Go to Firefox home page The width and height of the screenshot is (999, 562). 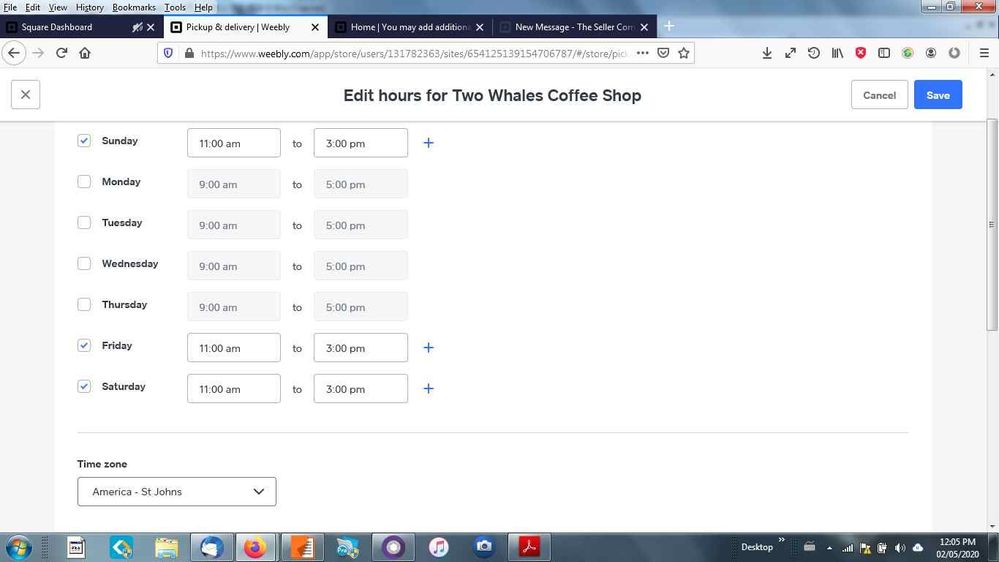(x=85, y=53)
